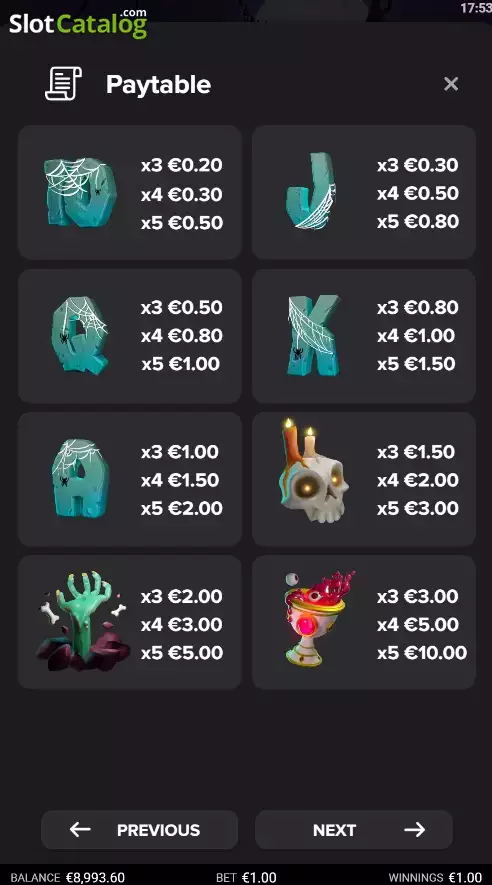Select the teal letter K symbol
Screen dimensions: 492x885
(x=314, y=335)
